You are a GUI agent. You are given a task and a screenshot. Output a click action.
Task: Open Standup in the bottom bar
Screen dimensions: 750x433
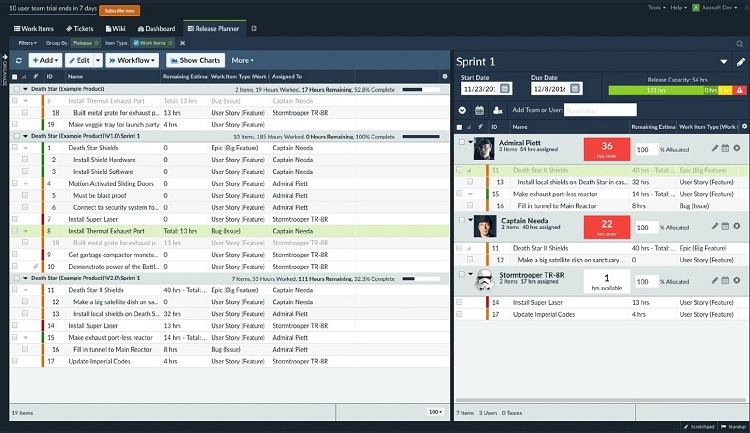734,427
